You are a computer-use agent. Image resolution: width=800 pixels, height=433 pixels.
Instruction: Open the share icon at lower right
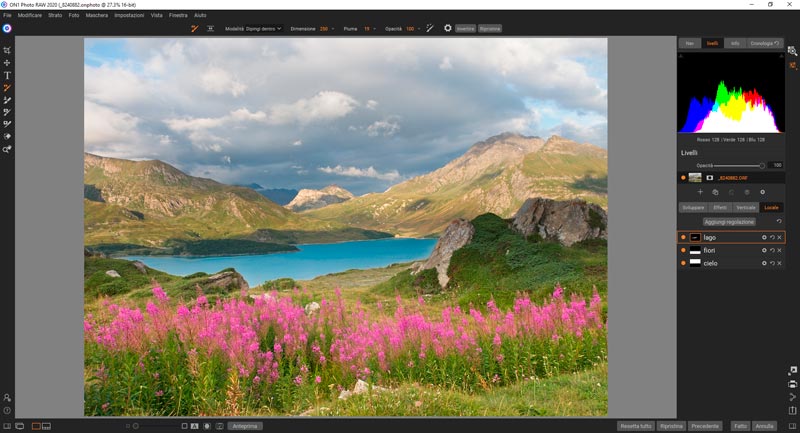792,397
